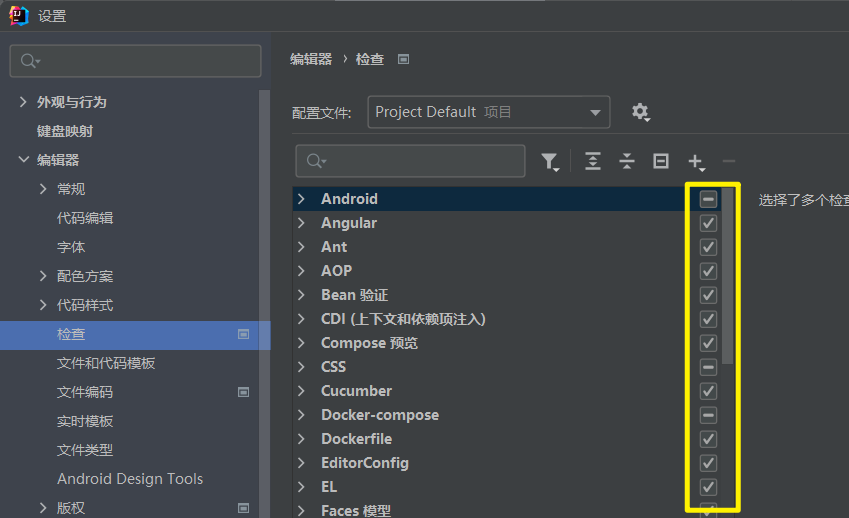Click the expand all inspections icon

[x=593, y=162]
